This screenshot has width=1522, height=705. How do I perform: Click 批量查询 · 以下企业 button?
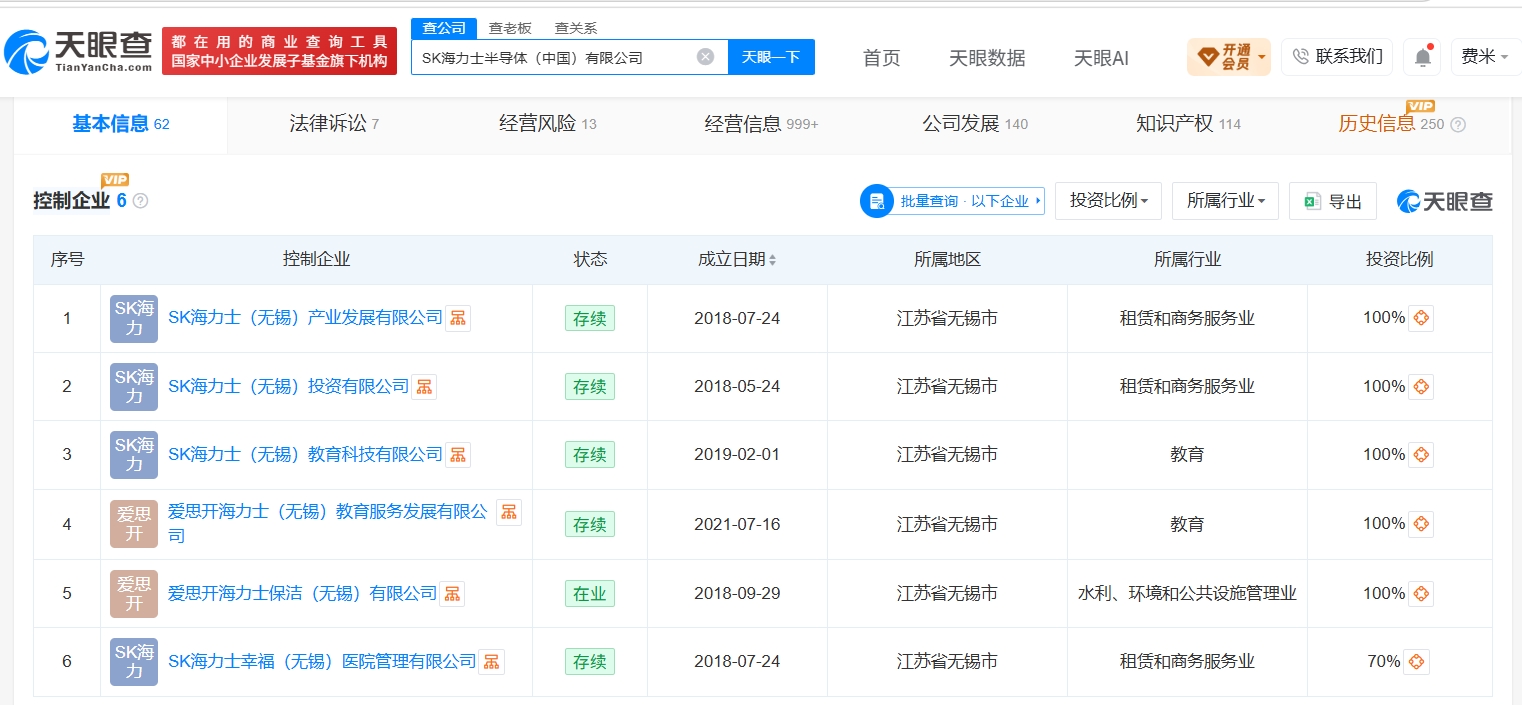[953, 201]
